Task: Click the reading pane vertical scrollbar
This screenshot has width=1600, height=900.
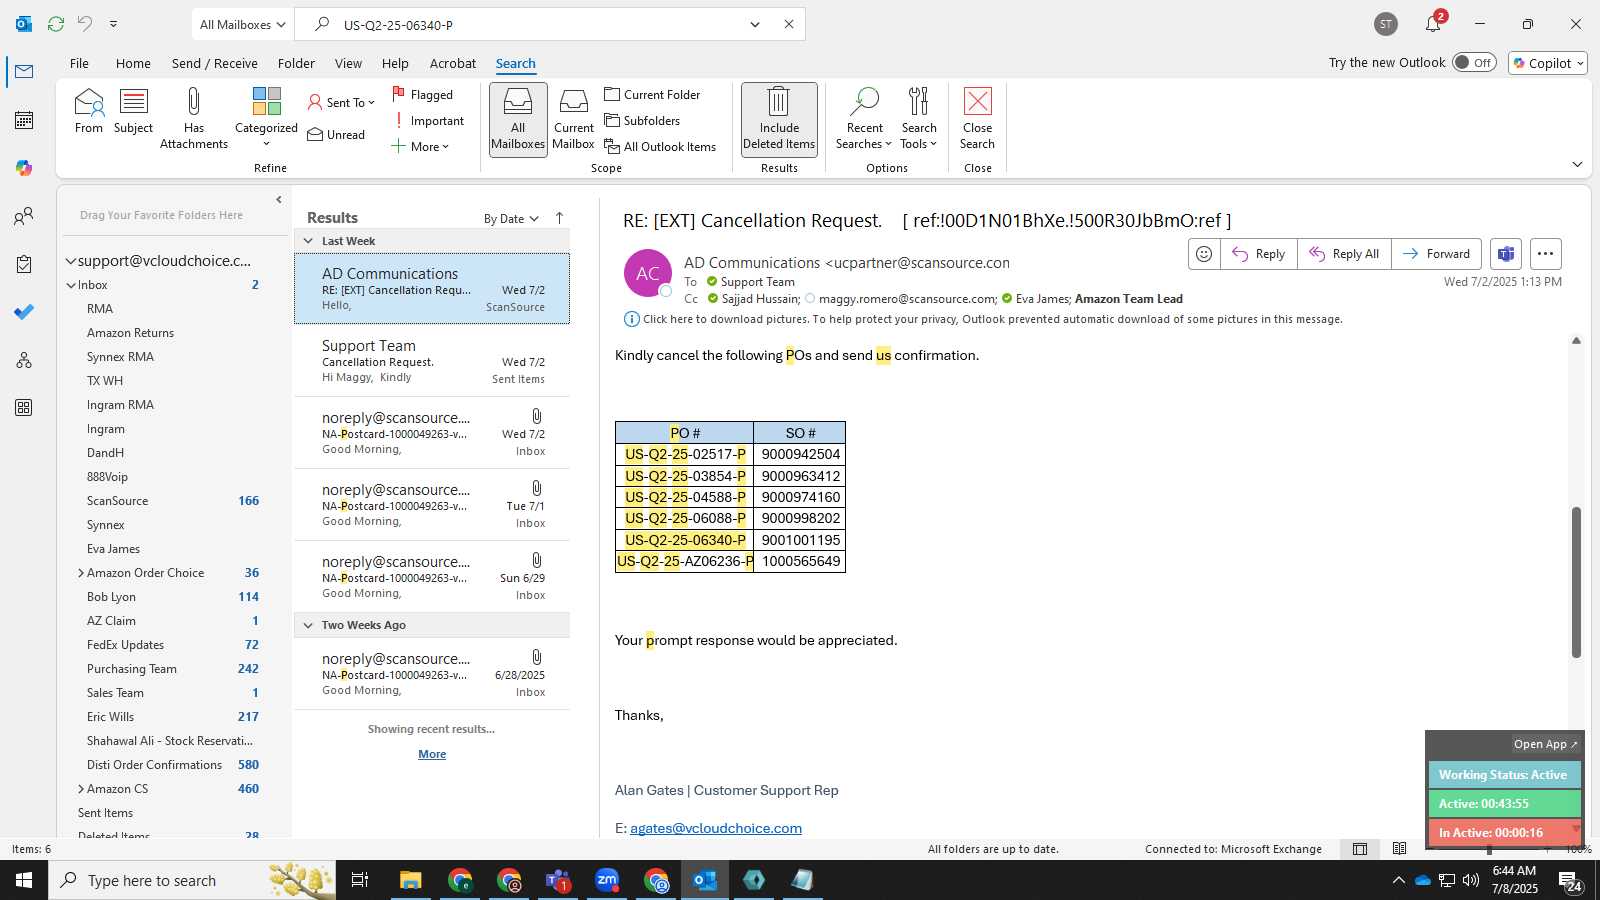Action: tap(1576, 582)
